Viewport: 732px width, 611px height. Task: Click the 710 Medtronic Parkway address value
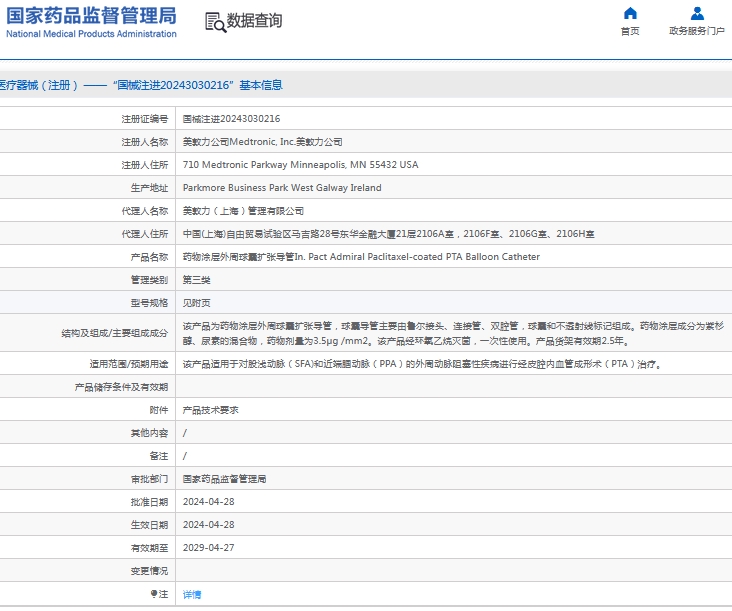pyautogui.click(x=301, y=165)
